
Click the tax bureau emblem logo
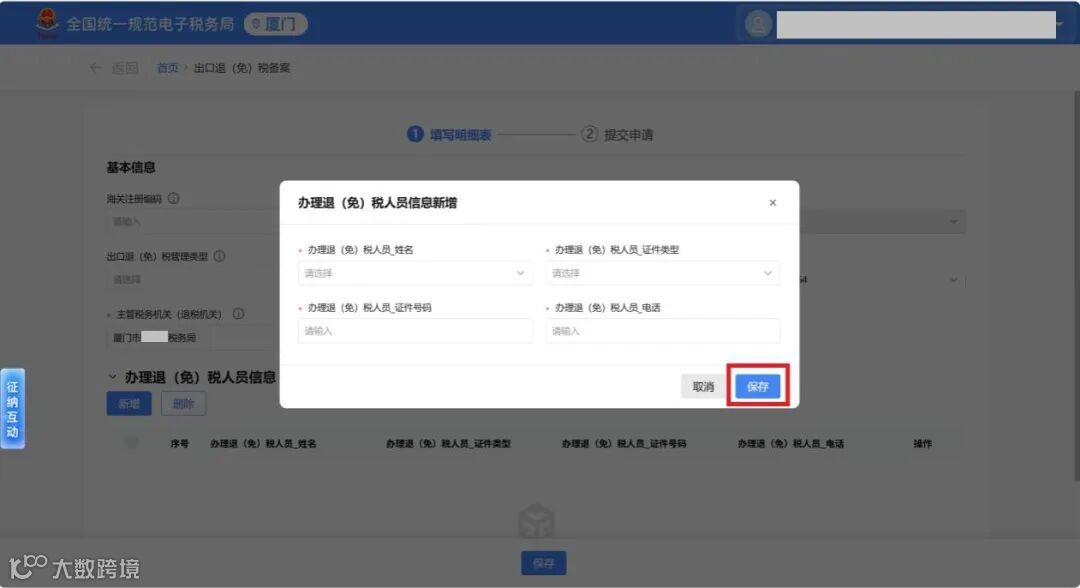click(x=47, y=22)
